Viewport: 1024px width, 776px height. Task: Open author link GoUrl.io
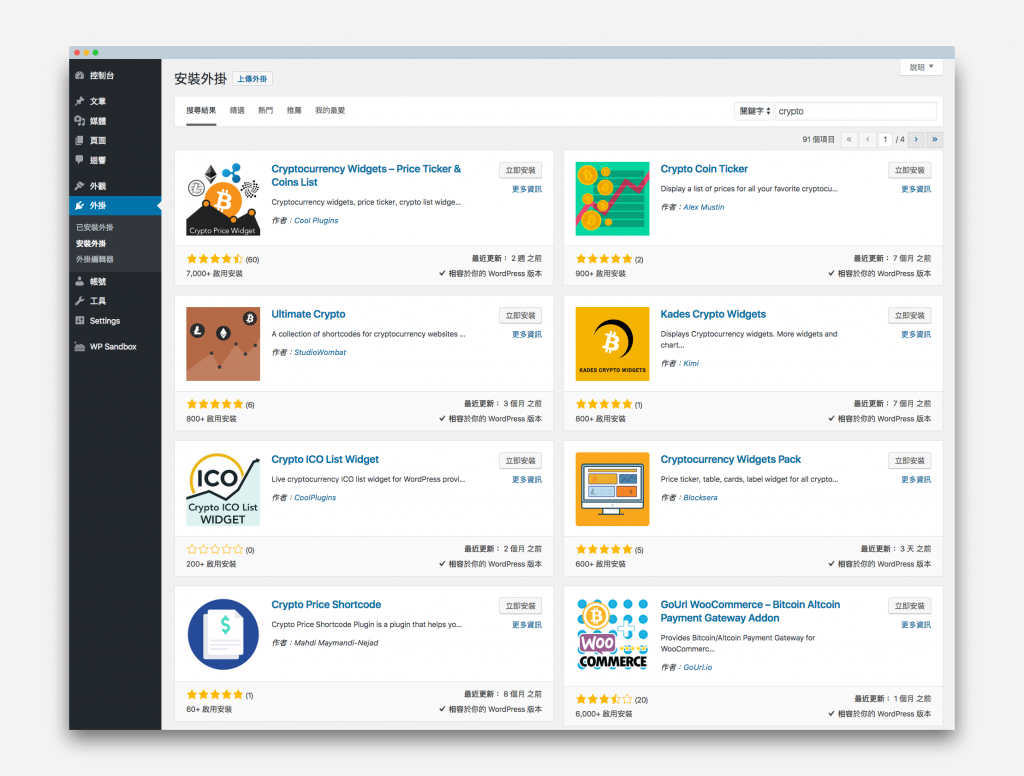697,667
